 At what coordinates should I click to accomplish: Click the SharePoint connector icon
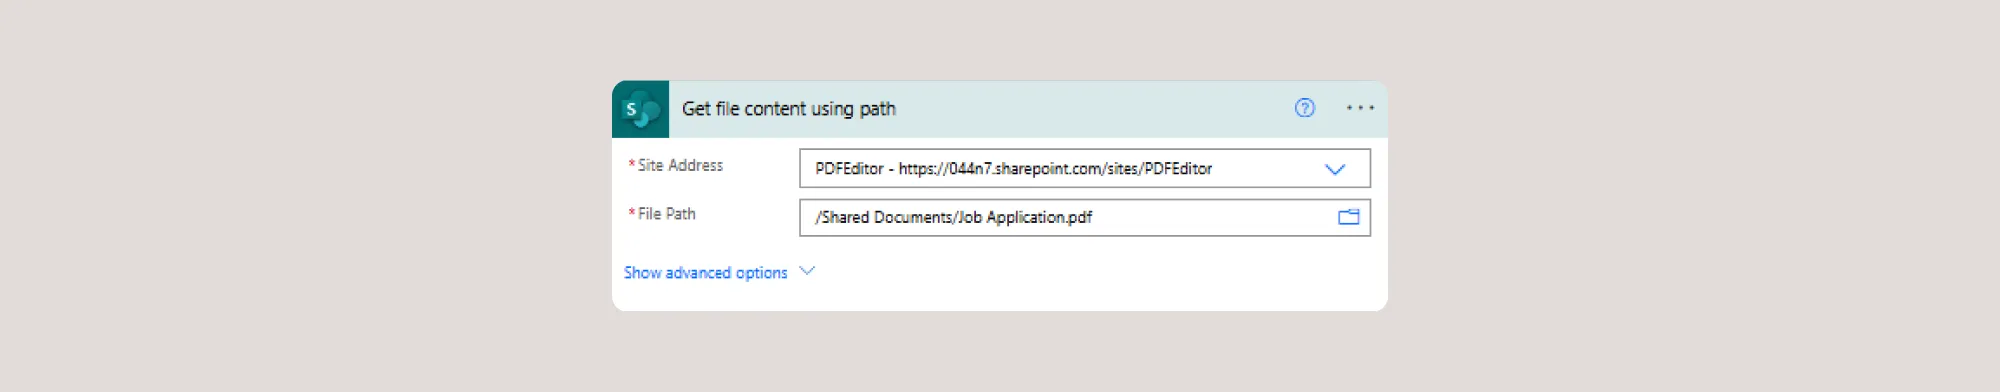(640, 109)
